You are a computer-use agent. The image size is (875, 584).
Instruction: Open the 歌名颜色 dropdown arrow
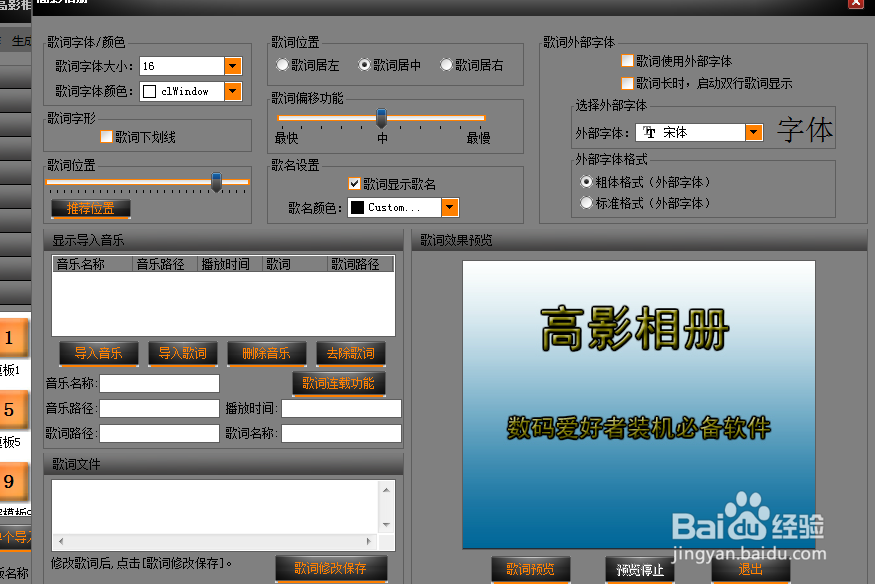tap(450, 207)
